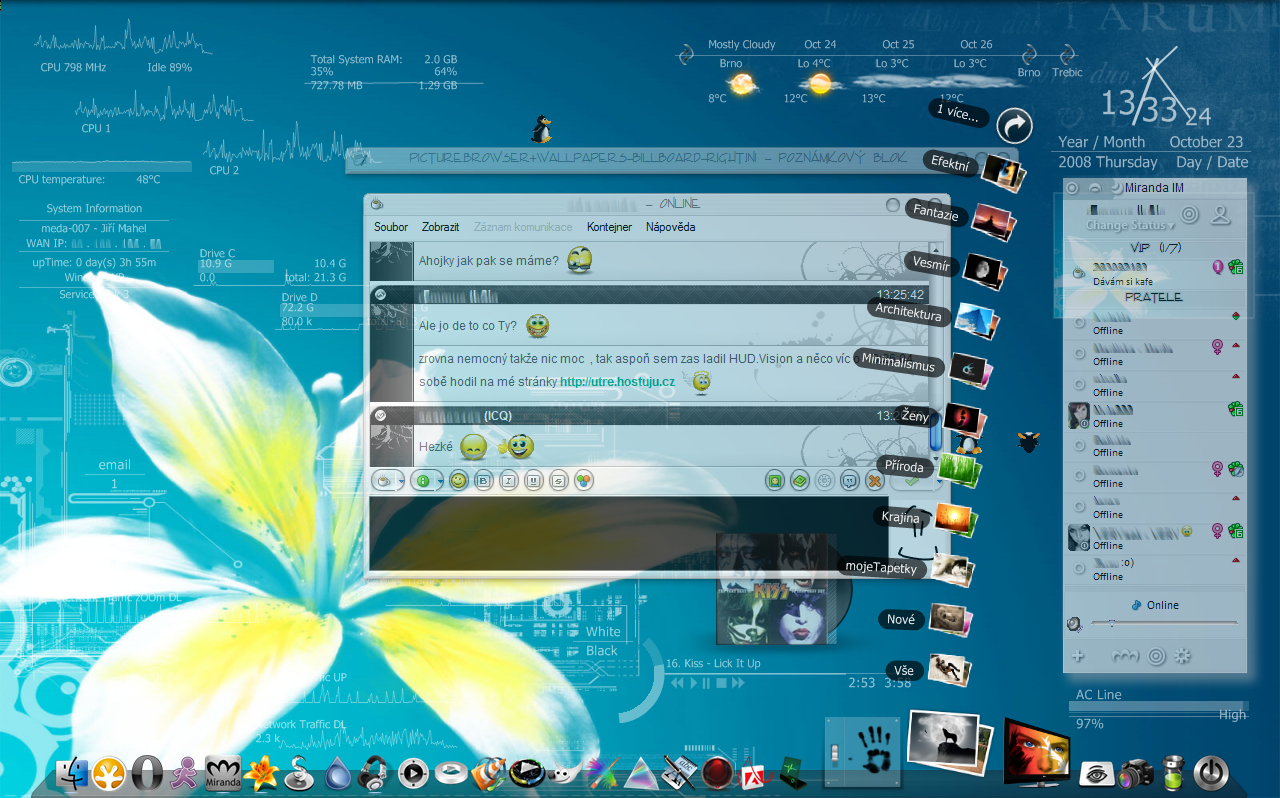This screenshot has height=798, width=1280.
Task: Open the wolf moon photo thumbnail
Action: [943, 740]
